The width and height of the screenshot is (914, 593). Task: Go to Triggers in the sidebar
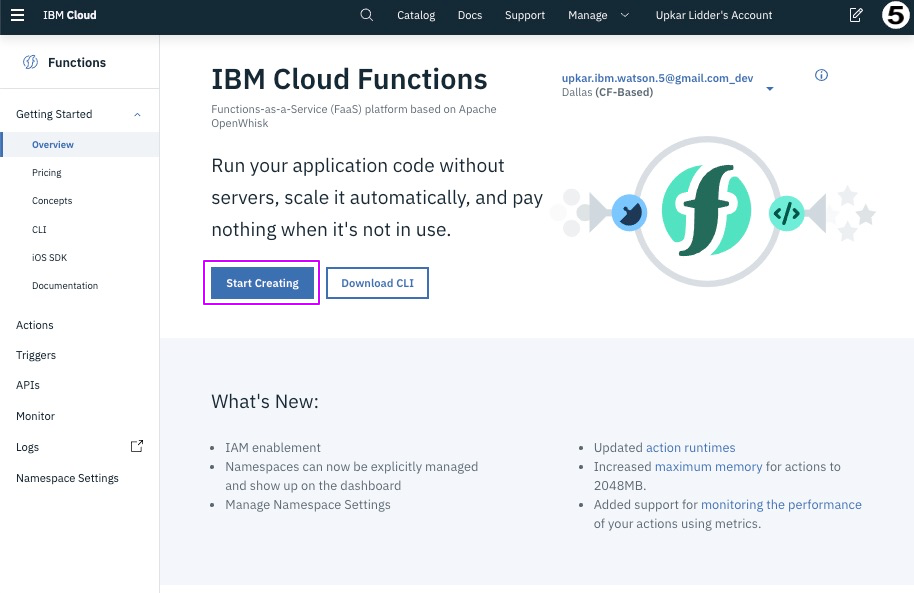point(36,355)
